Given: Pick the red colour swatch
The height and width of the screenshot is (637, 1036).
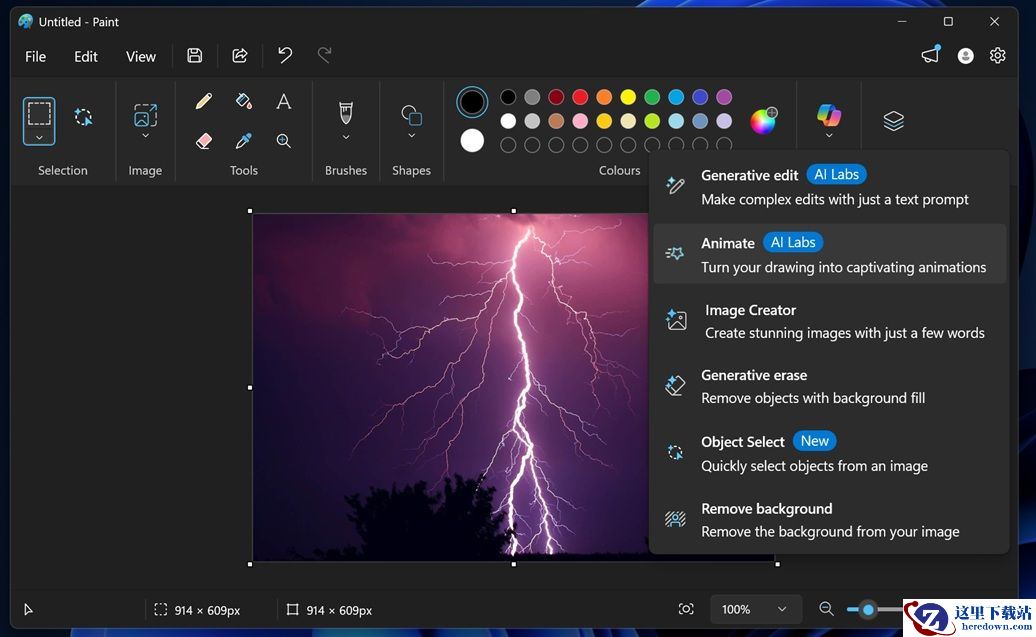Looking at the screenshot, I should [x=580, y=97].
